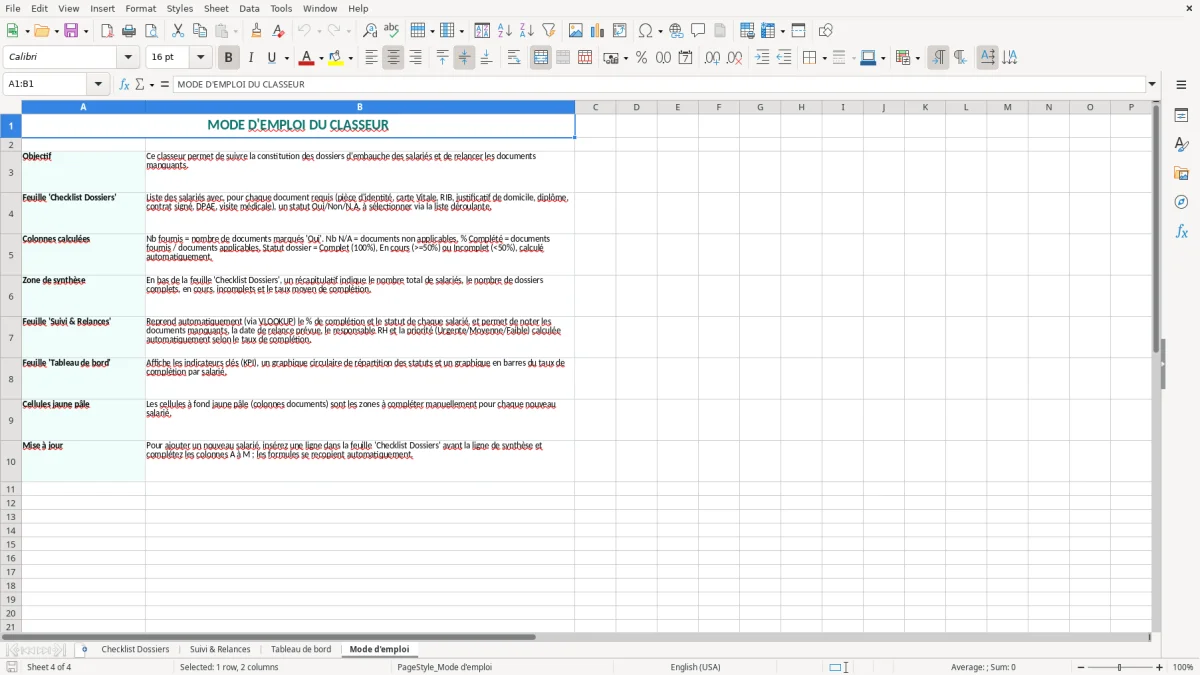Insert a Pivot Table
The image size is (1200, 675).
[620, 31]
